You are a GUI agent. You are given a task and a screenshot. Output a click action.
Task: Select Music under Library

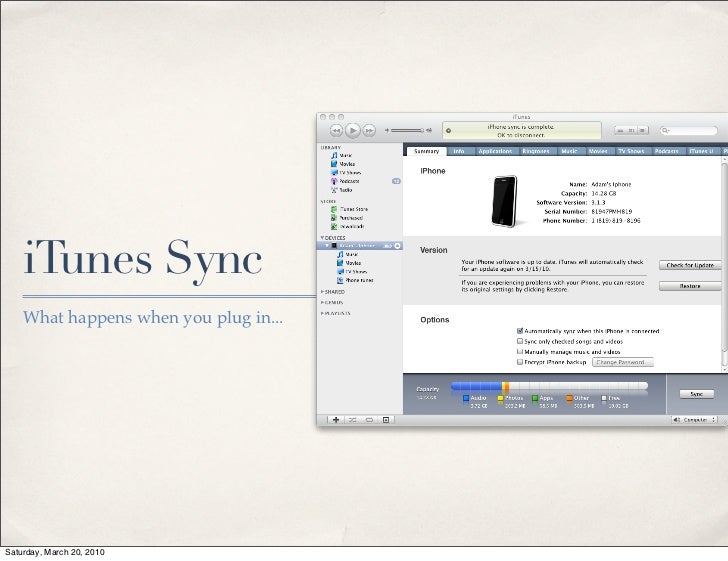click(341, 156)
